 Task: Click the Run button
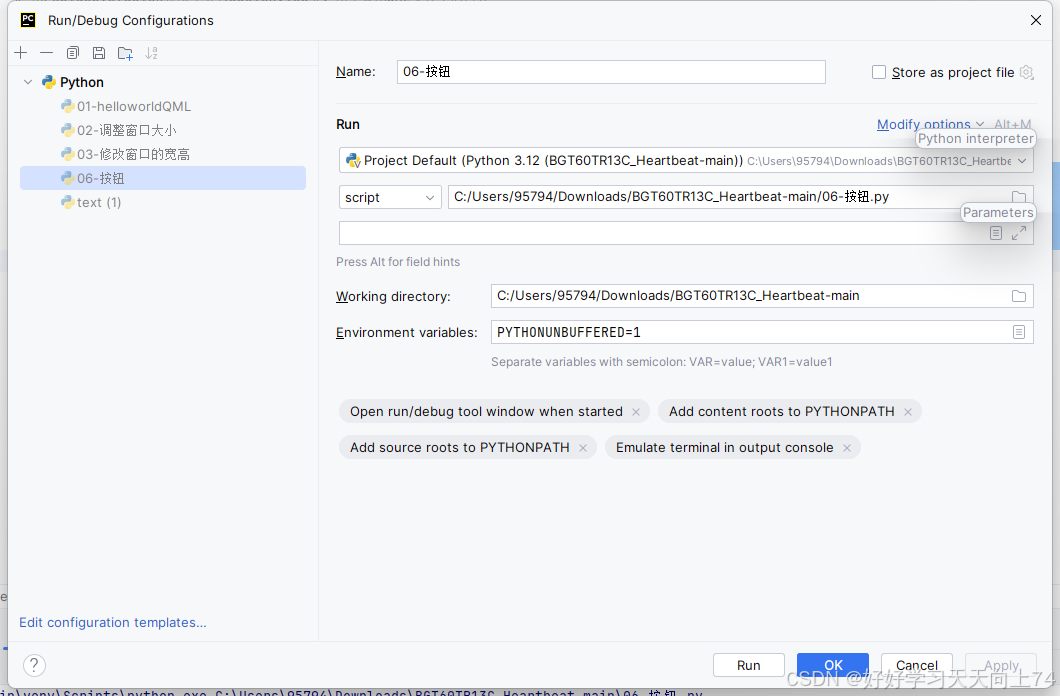[x=748, y=664]
